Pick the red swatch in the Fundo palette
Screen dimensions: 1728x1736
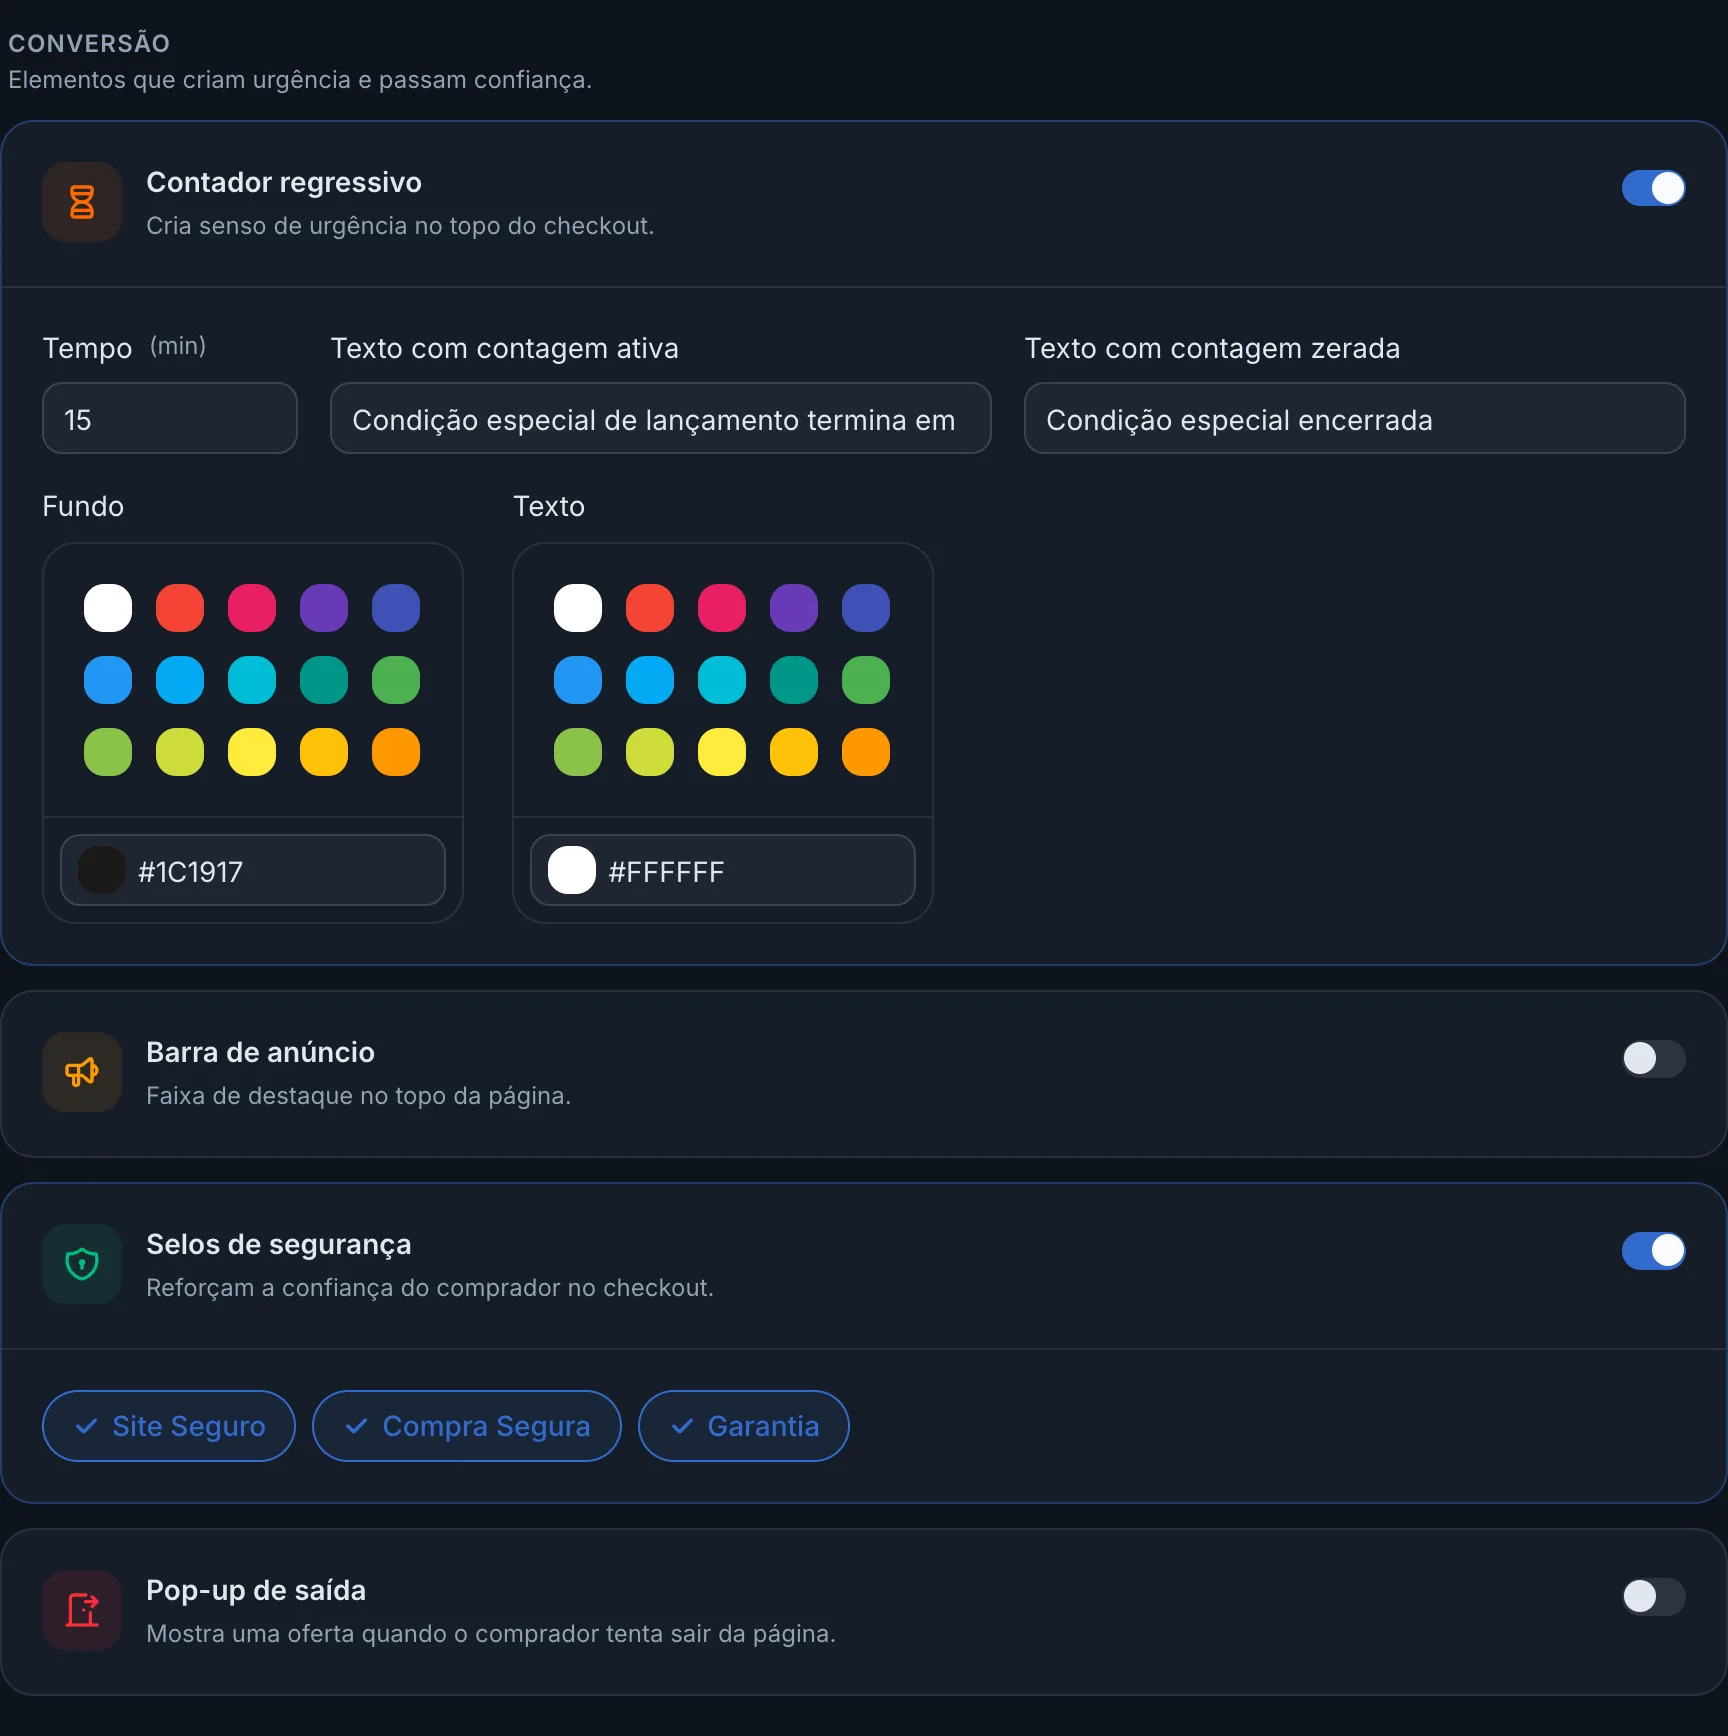point(180,608)
